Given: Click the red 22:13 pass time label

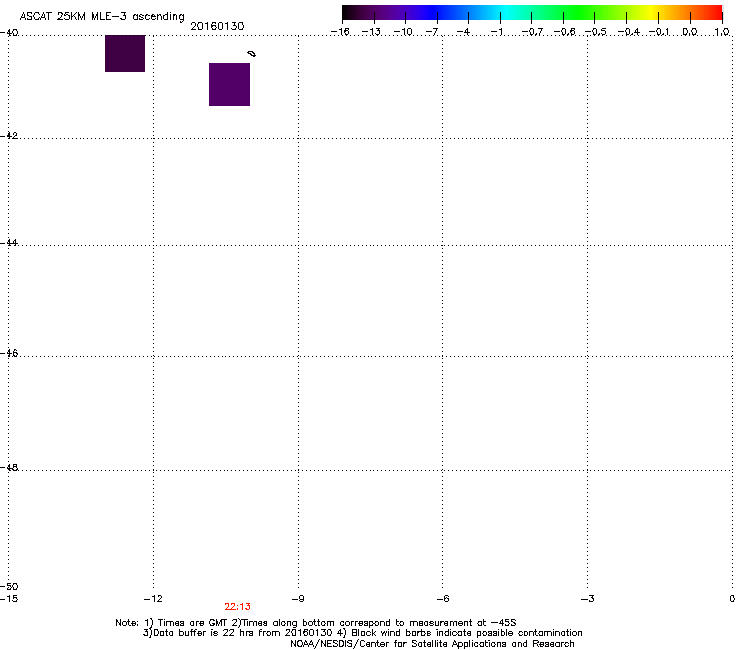Looking at the screenshot, I should [237, 607].
